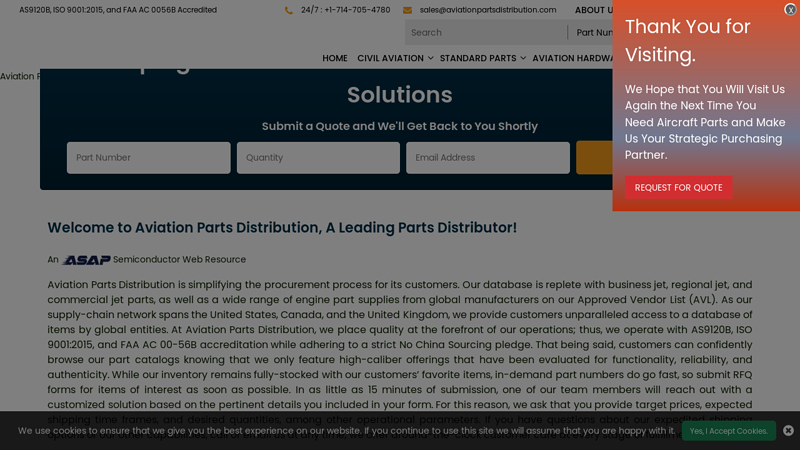The height and width of the screenshot is (450, 800).
Task: Click the 'Thank You for Visiting.' heading
Action: 687,40
